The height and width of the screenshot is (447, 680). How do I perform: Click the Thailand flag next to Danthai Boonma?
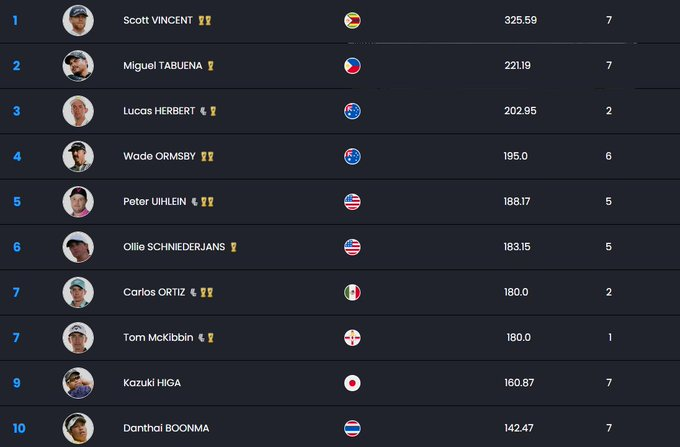(352, 428)
